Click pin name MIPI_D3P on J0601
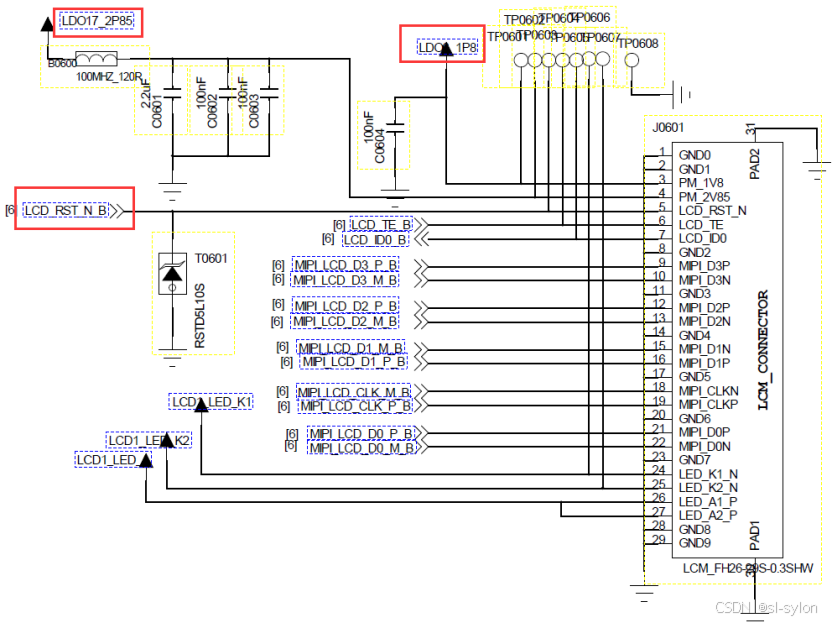Image resolution: width=833 pixels, height=623 pixels. [x=704, y=266]
